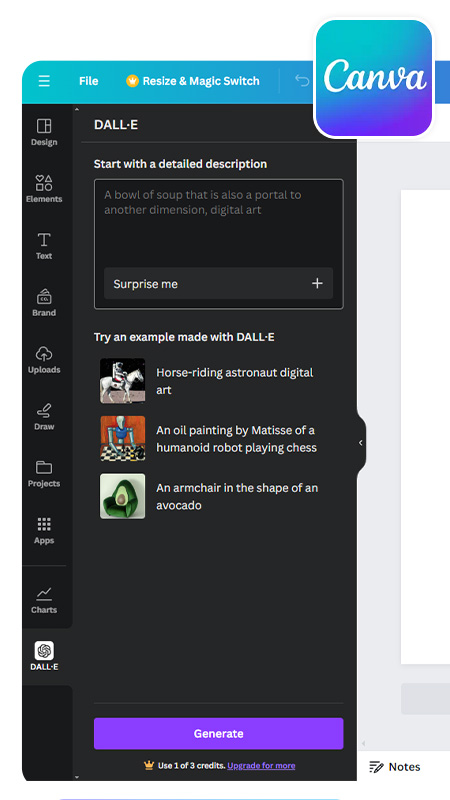Click the crown icon on Resize & Magic Switch
Image resolution: width=450 pixels, height=800 pixels.
132,81
